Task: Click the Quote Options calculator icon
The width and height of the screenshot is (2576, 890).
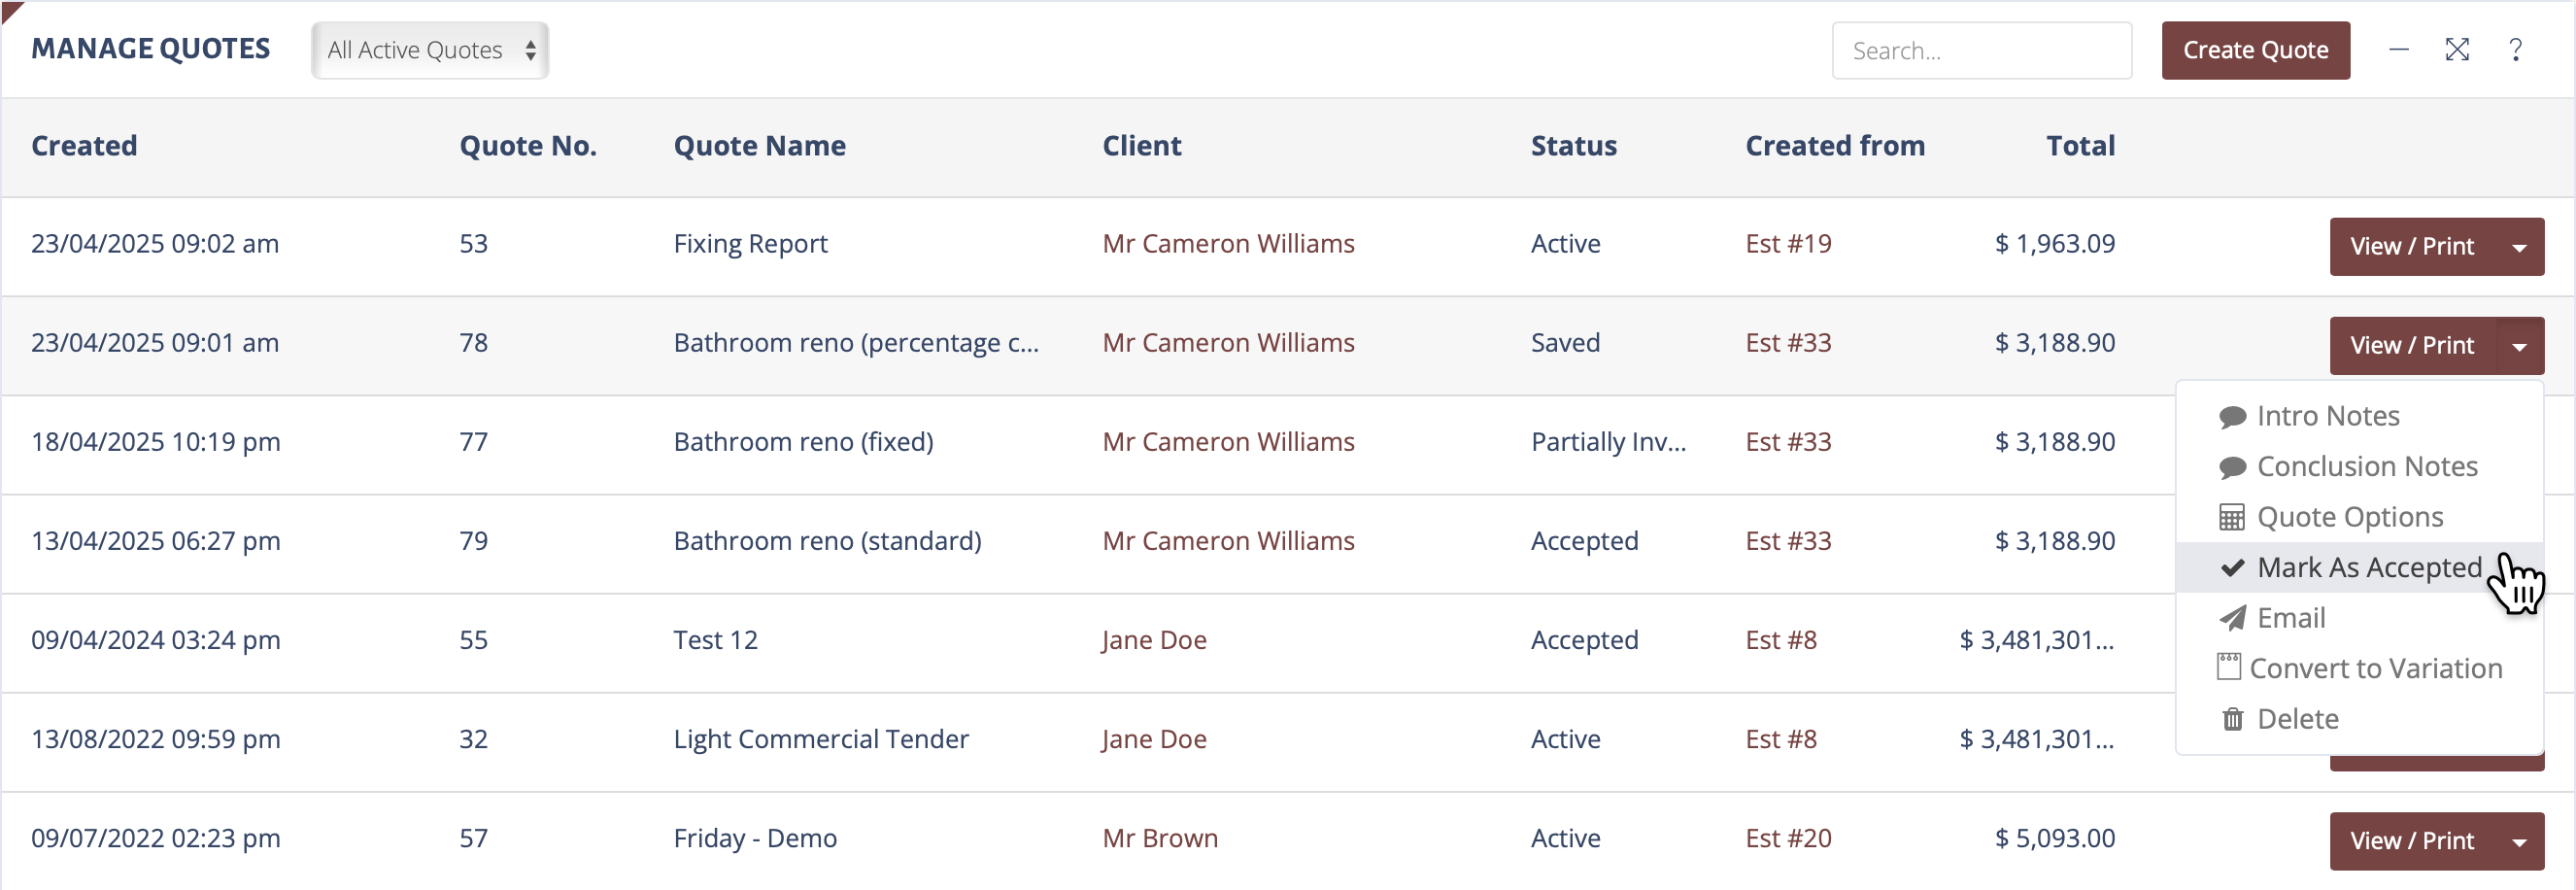Action: pyautogui.click(x=2232, y=518)
